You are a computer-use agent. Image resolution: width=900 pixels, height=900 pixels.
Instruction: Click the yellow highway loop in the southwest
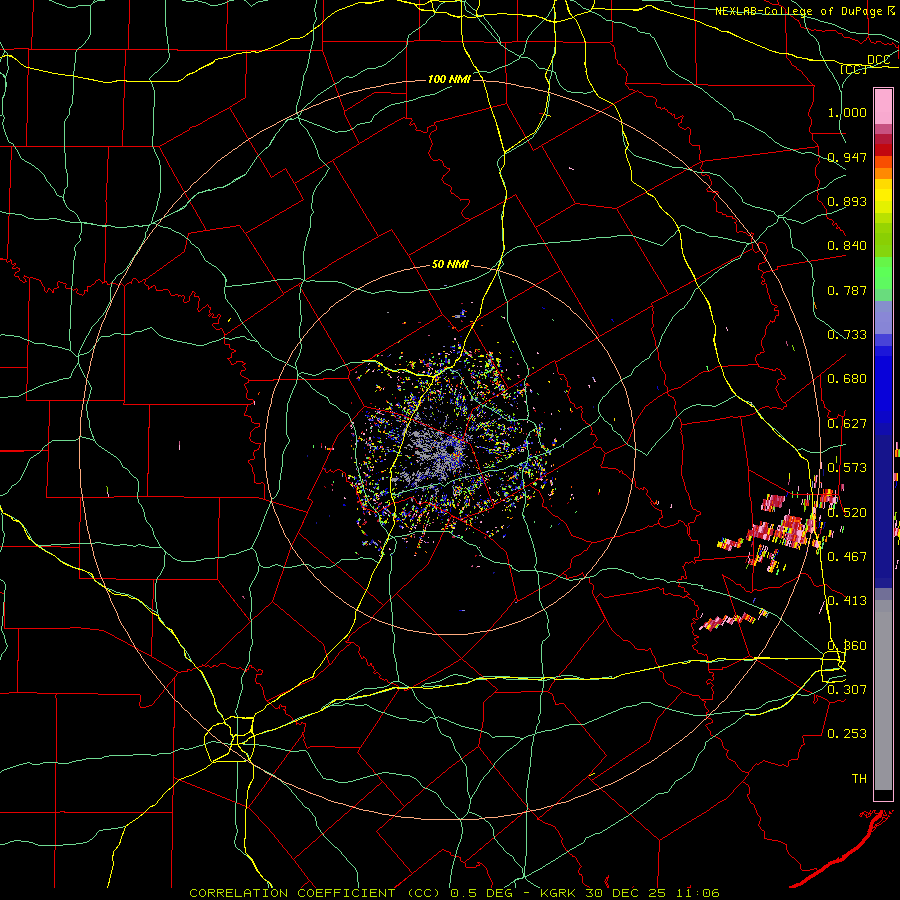(230, 739)
